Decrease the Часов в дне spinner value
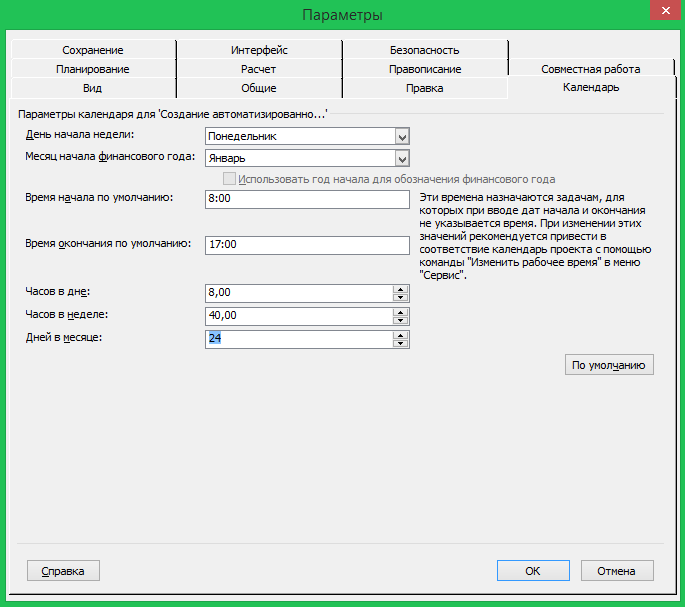This screenshot has height=607, width=685. click(401, 297)
